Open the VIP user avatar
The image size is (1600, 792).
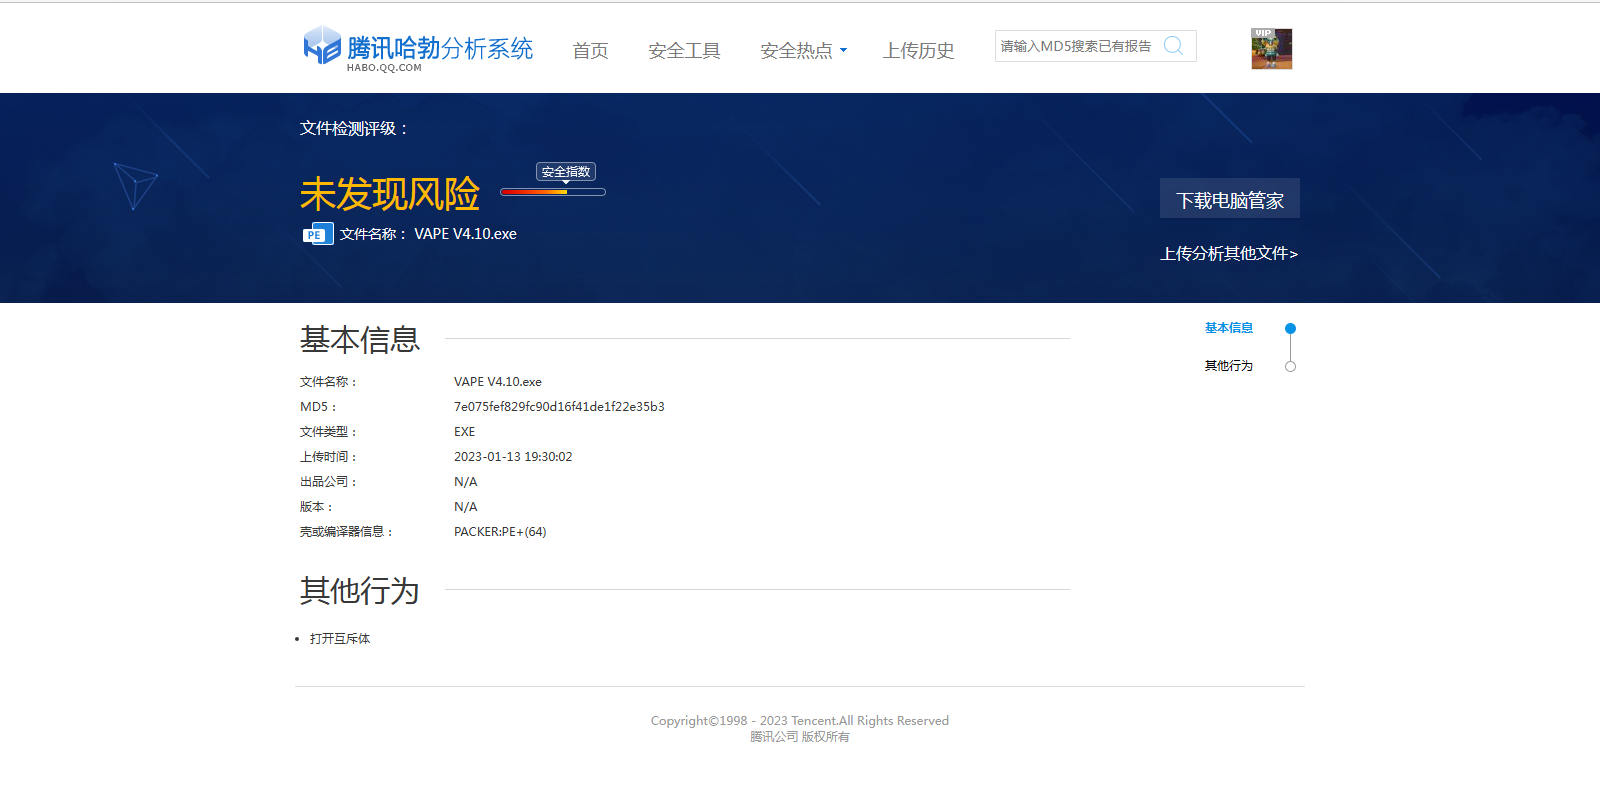tap(1272, 48)
